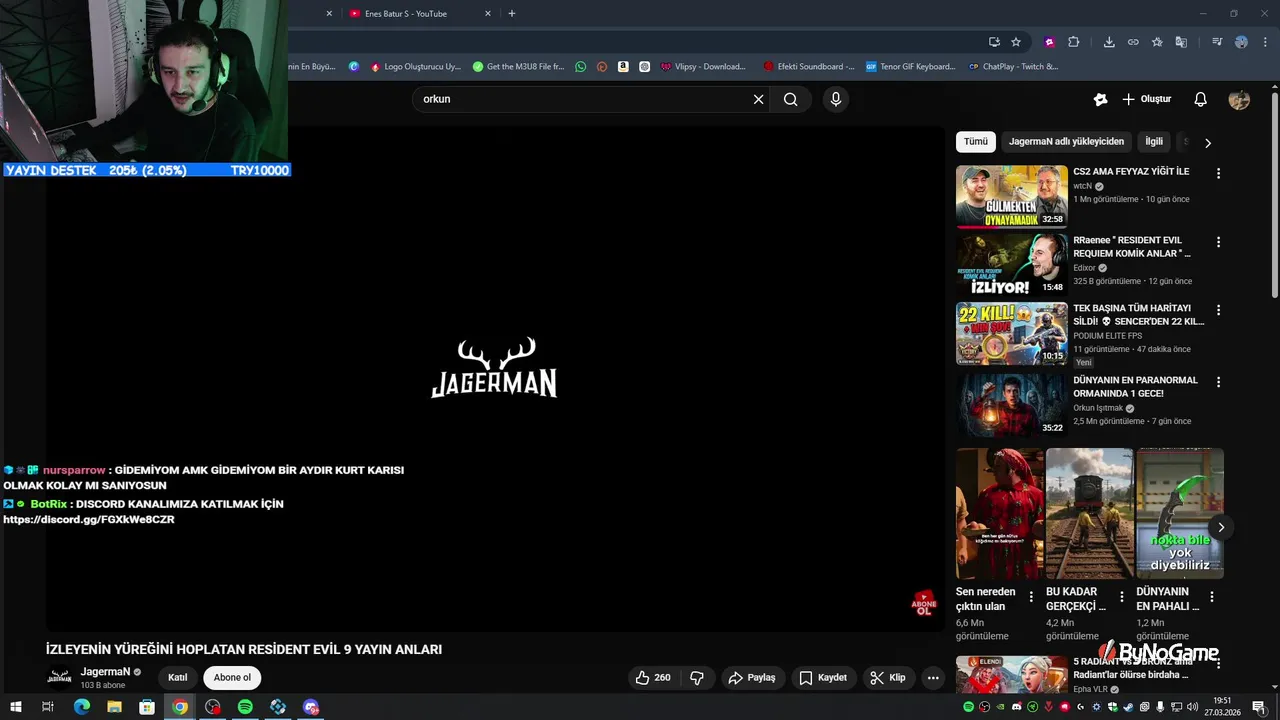Open options for BU KADAR GERÇEKÇİ short

pyautogui.click(x=1121, y=597)
